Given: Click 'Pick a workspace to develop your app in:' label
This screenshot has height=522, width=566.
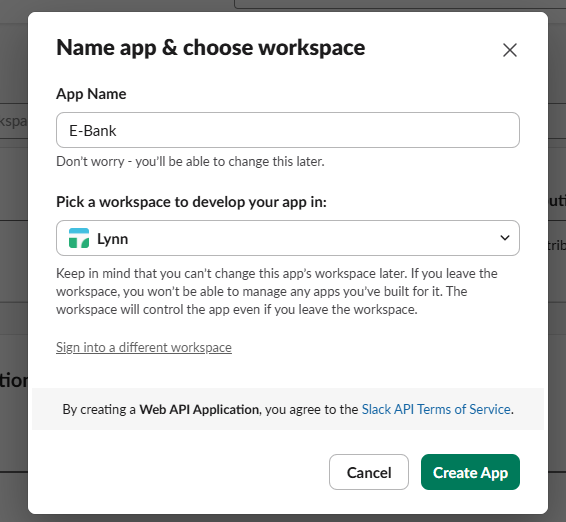Looking at the screenshot, I should click(191, 202).
